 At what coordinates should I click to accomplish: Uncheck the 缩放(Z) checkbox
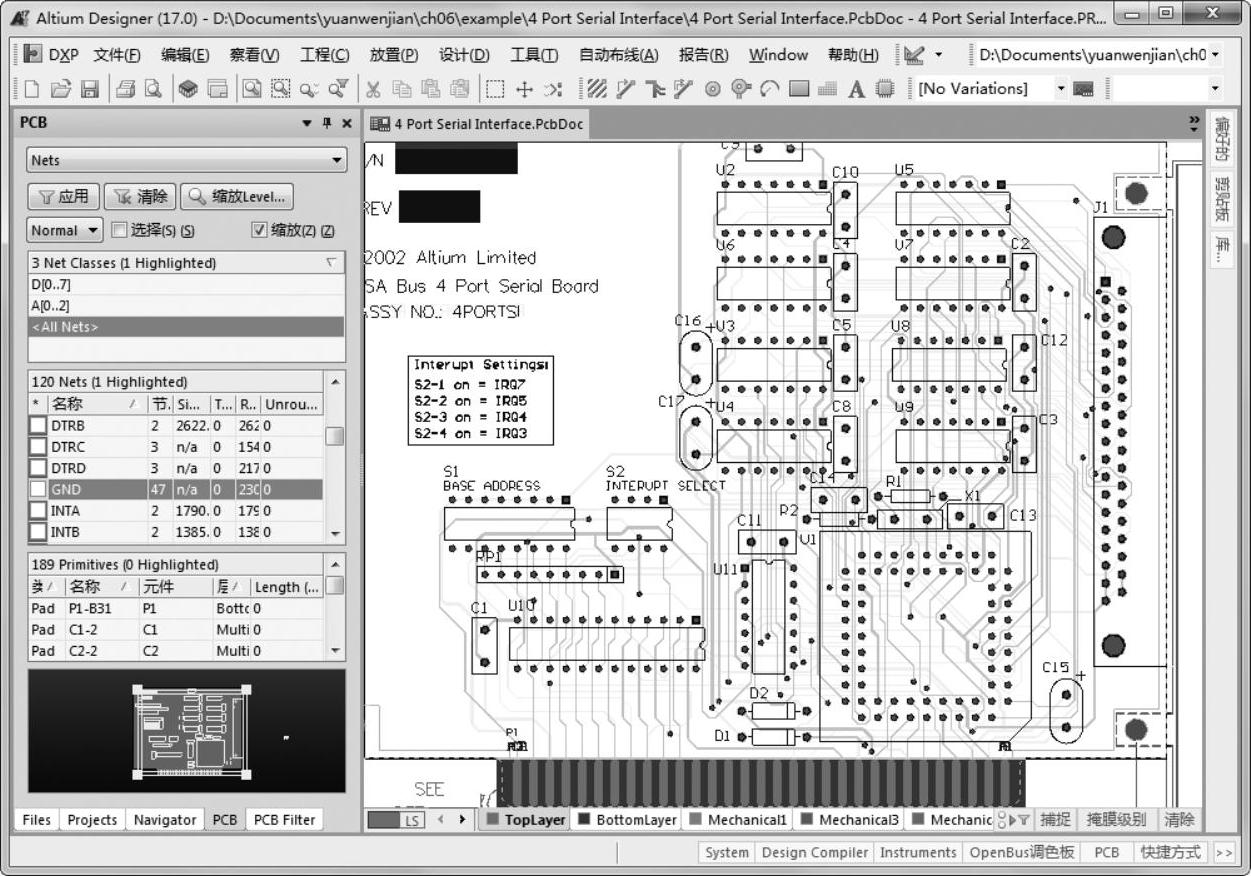260,230
